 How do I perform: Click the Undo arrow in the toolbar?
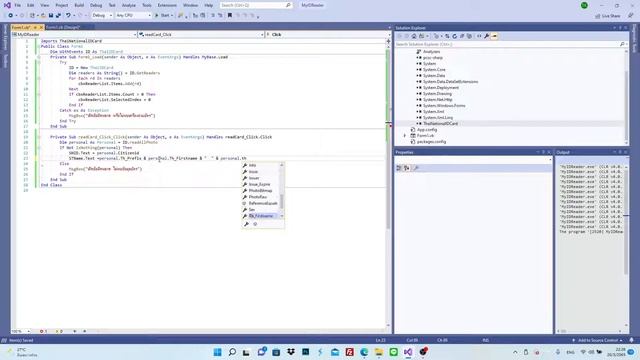click(68, 16)
